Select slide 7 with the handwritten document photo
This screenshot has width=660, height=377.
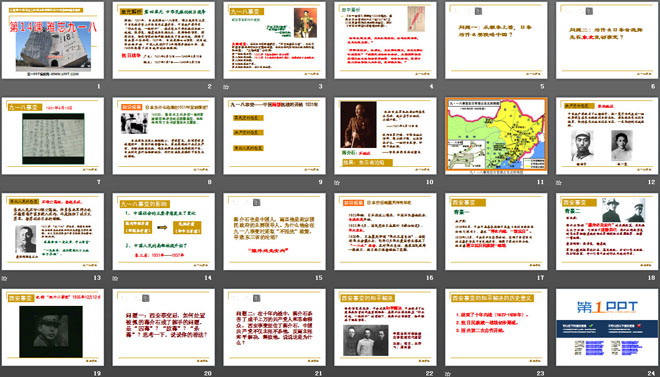(53, 136)
